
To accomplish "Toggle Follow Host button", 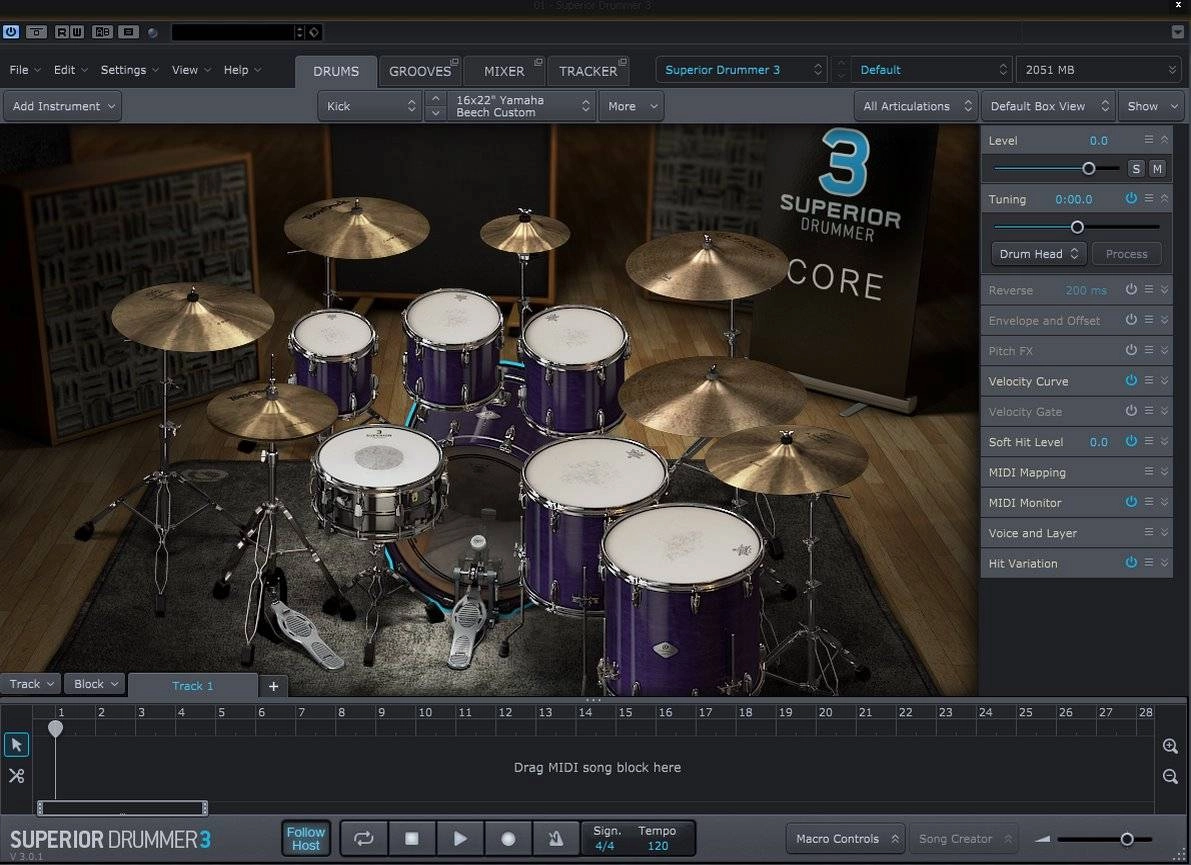I will tap(306, 838).
